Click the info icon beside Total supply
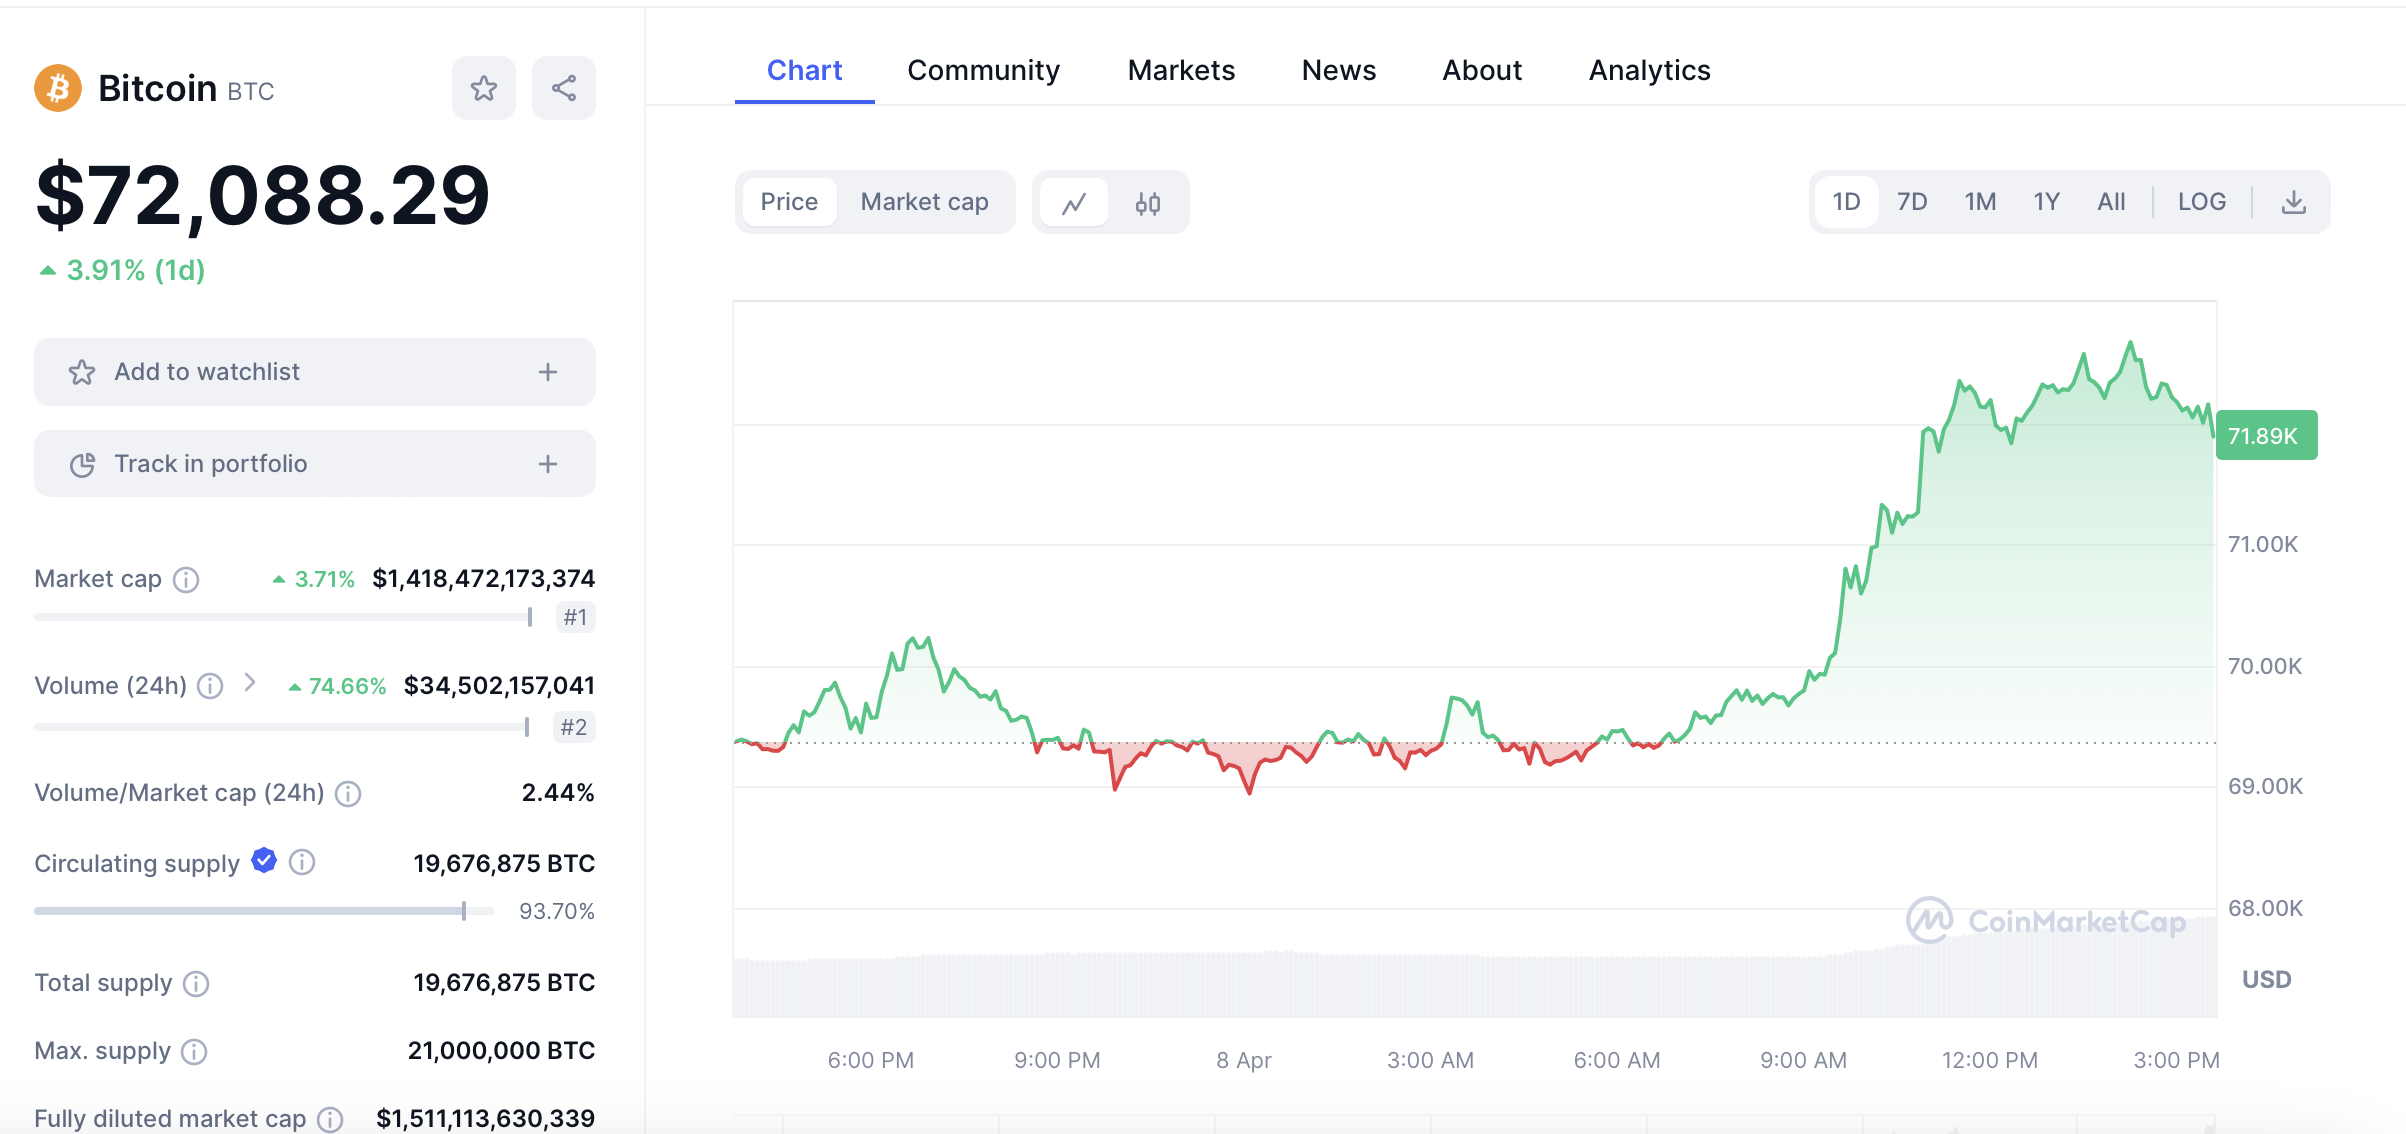Viewport: 2406px width, 1134px height. point(196,984)
